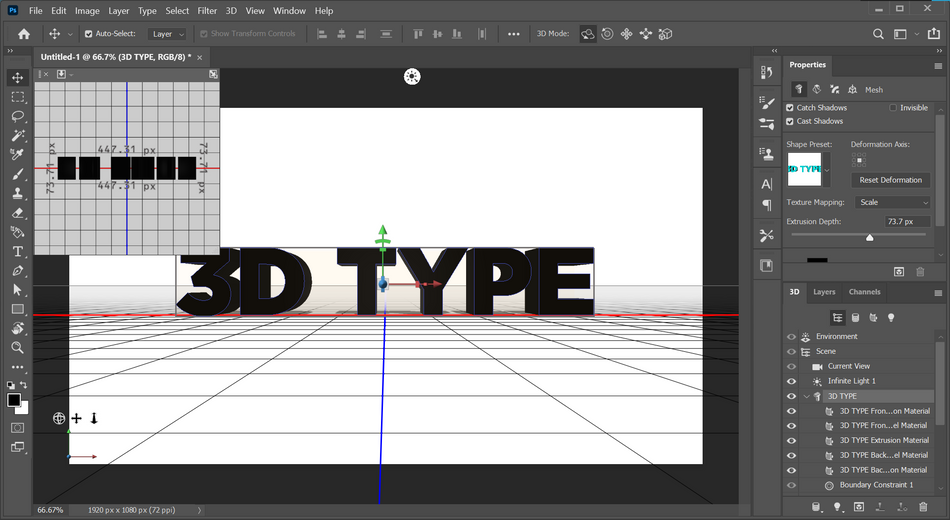The width and height of the screenshot is (950, 520).
Task: Toggle visibility of 3D TYPE Extrusion Material
Action: (x=791, y=441)
